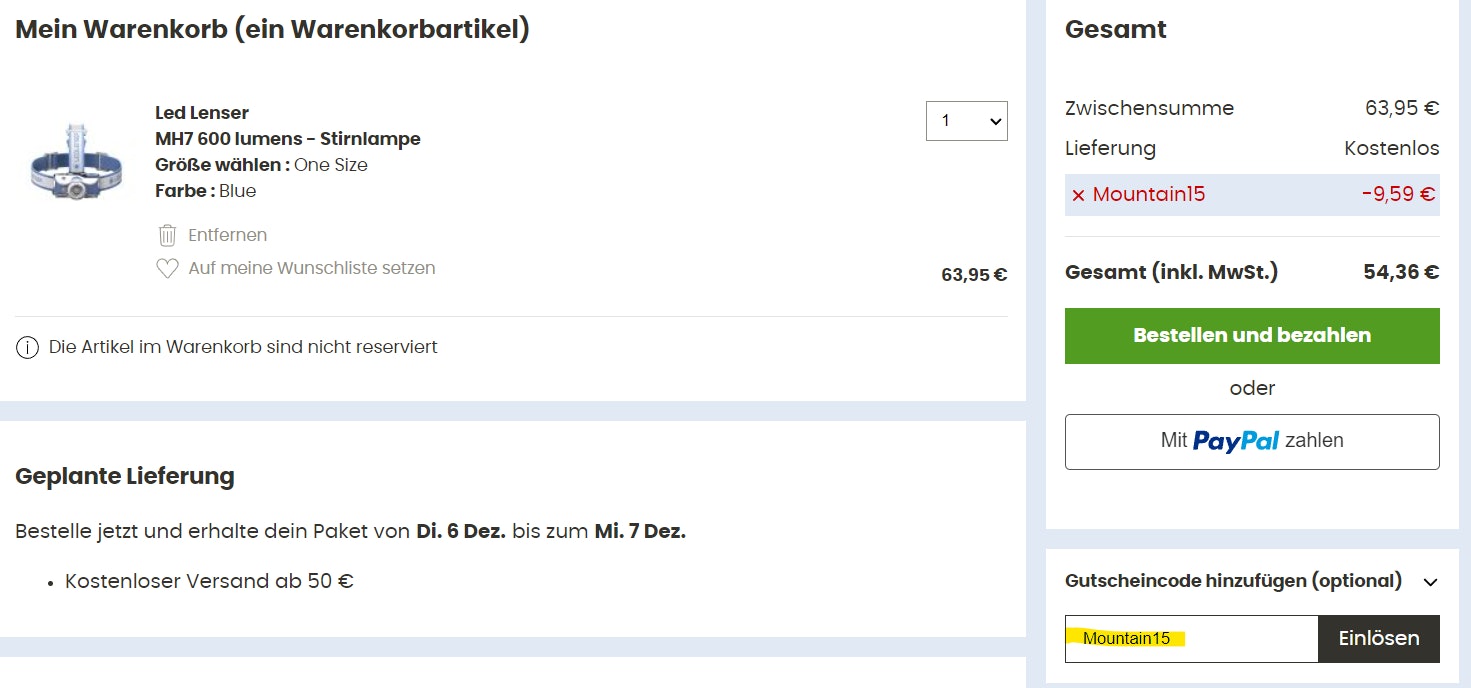1471x688 pixels.
Task: Open the MH7 600 lumens - Stirnlampe title
Action: [288, 139]
